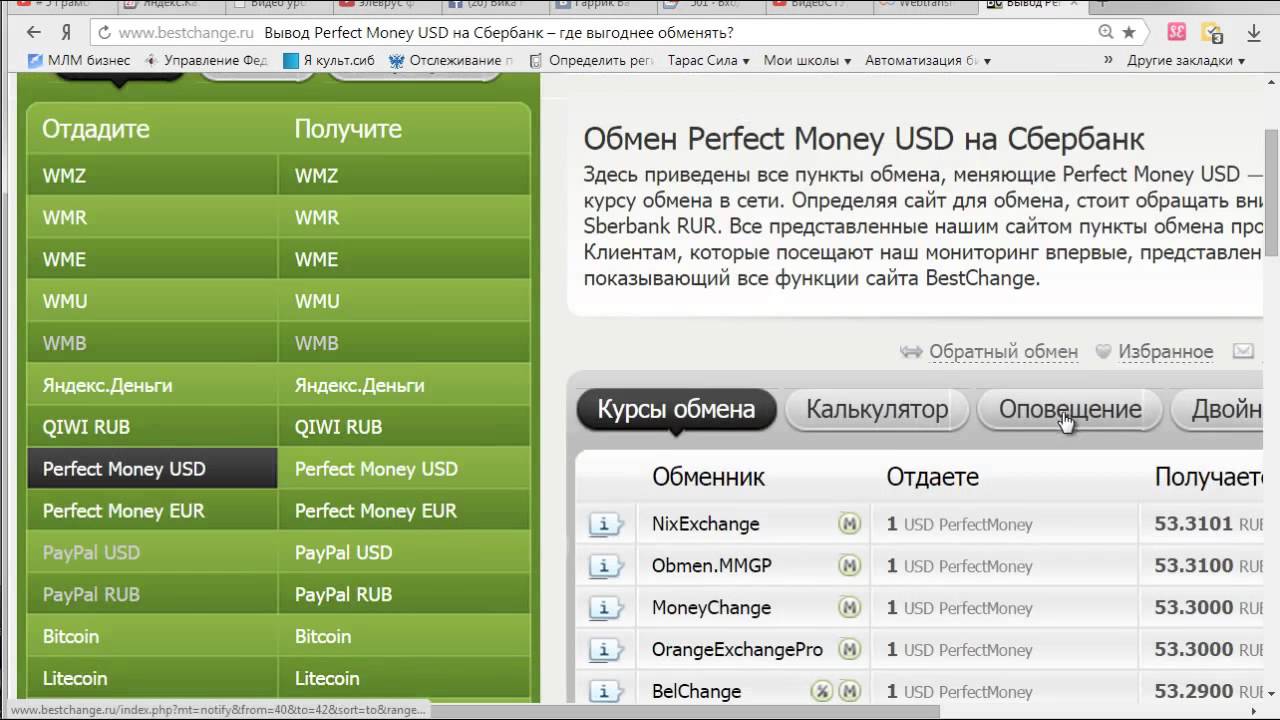Screen dimensions: 1280x720
Task: Click the Избранное link
Action: click(x=1165, y=351)
